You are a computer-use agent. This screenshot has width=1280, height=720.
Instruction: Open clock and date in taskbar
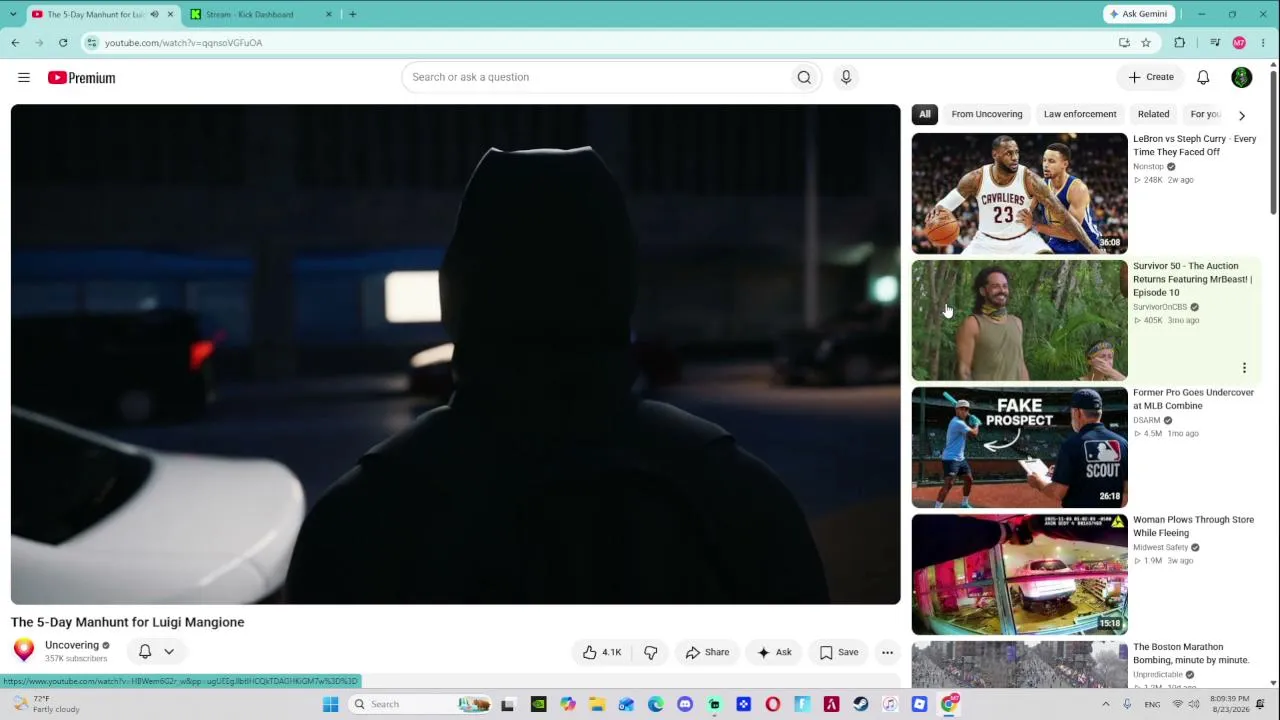[1229, 704]
